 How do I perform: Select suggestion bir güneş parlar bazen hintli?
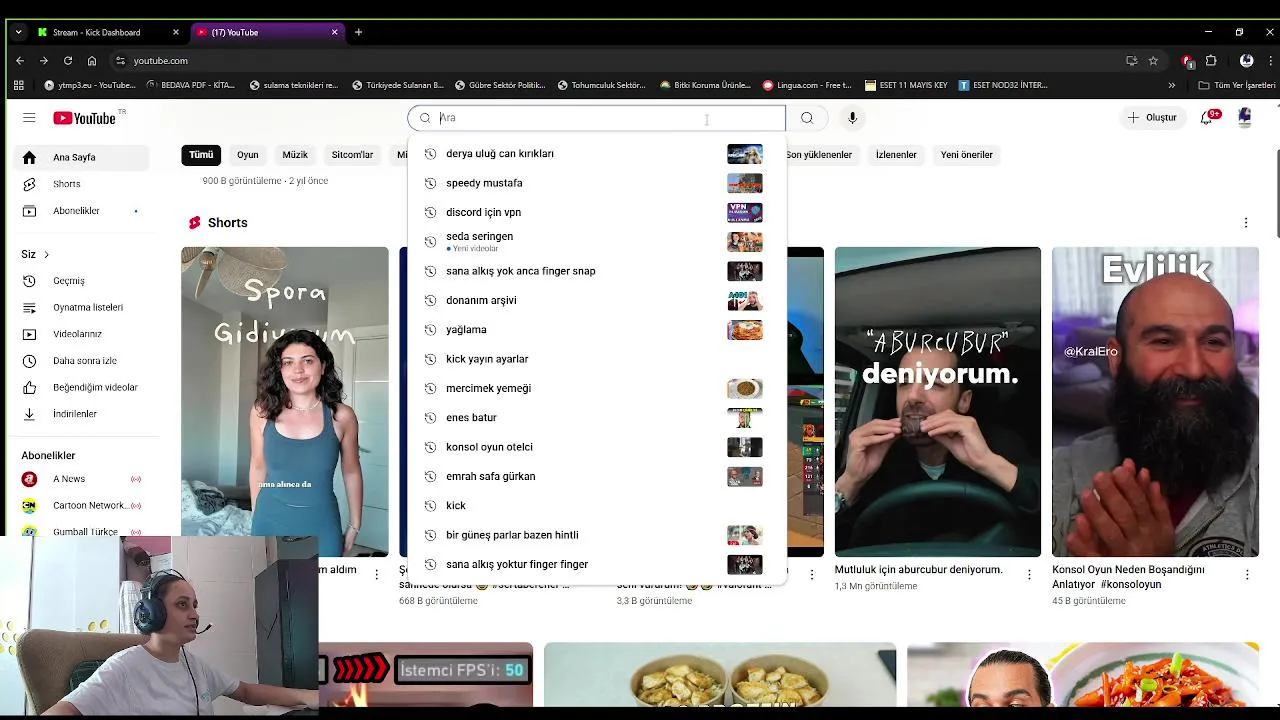click(597, 535)
